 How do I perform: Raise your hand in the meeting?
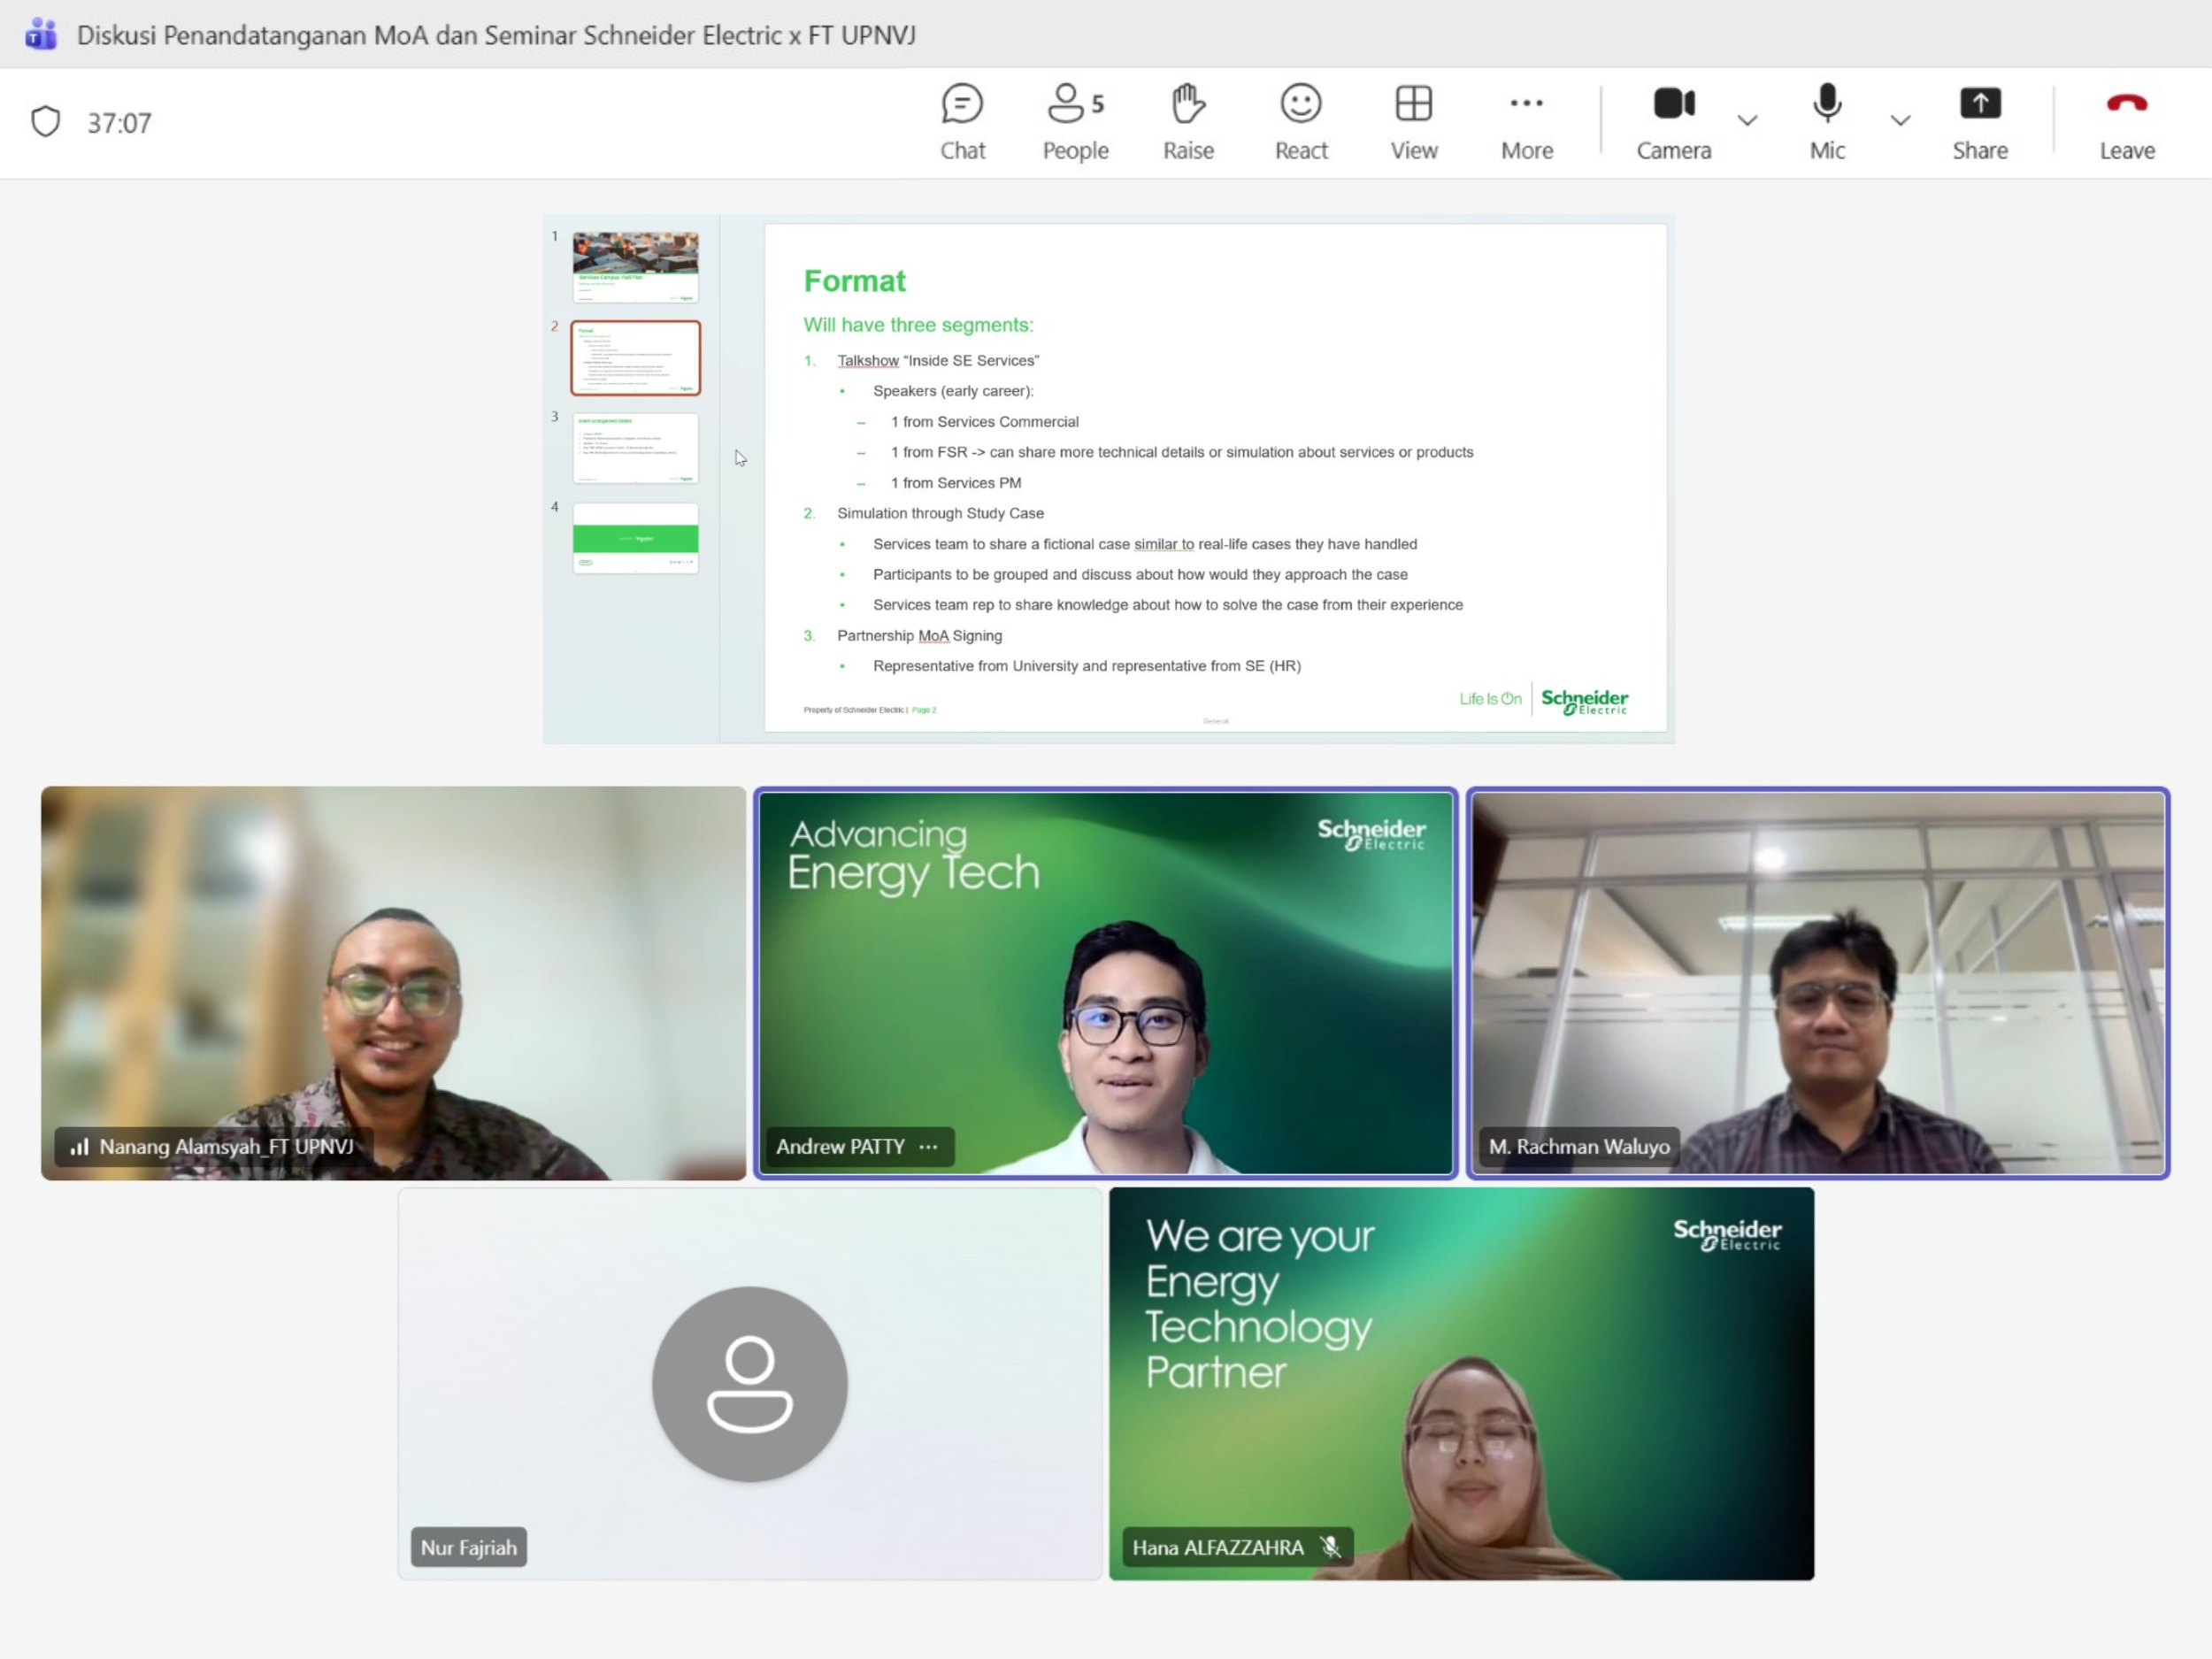pyautogui.click(x=1187, y=122)
